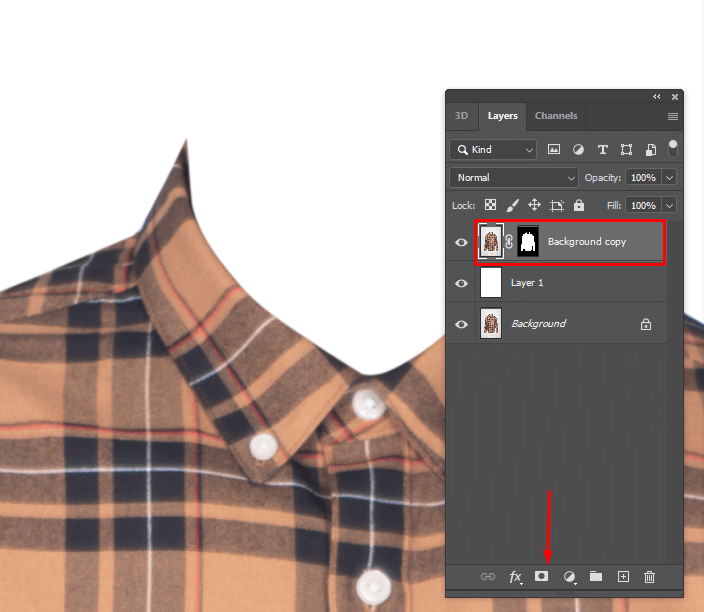Delete layer trash icon

point(649,577)
